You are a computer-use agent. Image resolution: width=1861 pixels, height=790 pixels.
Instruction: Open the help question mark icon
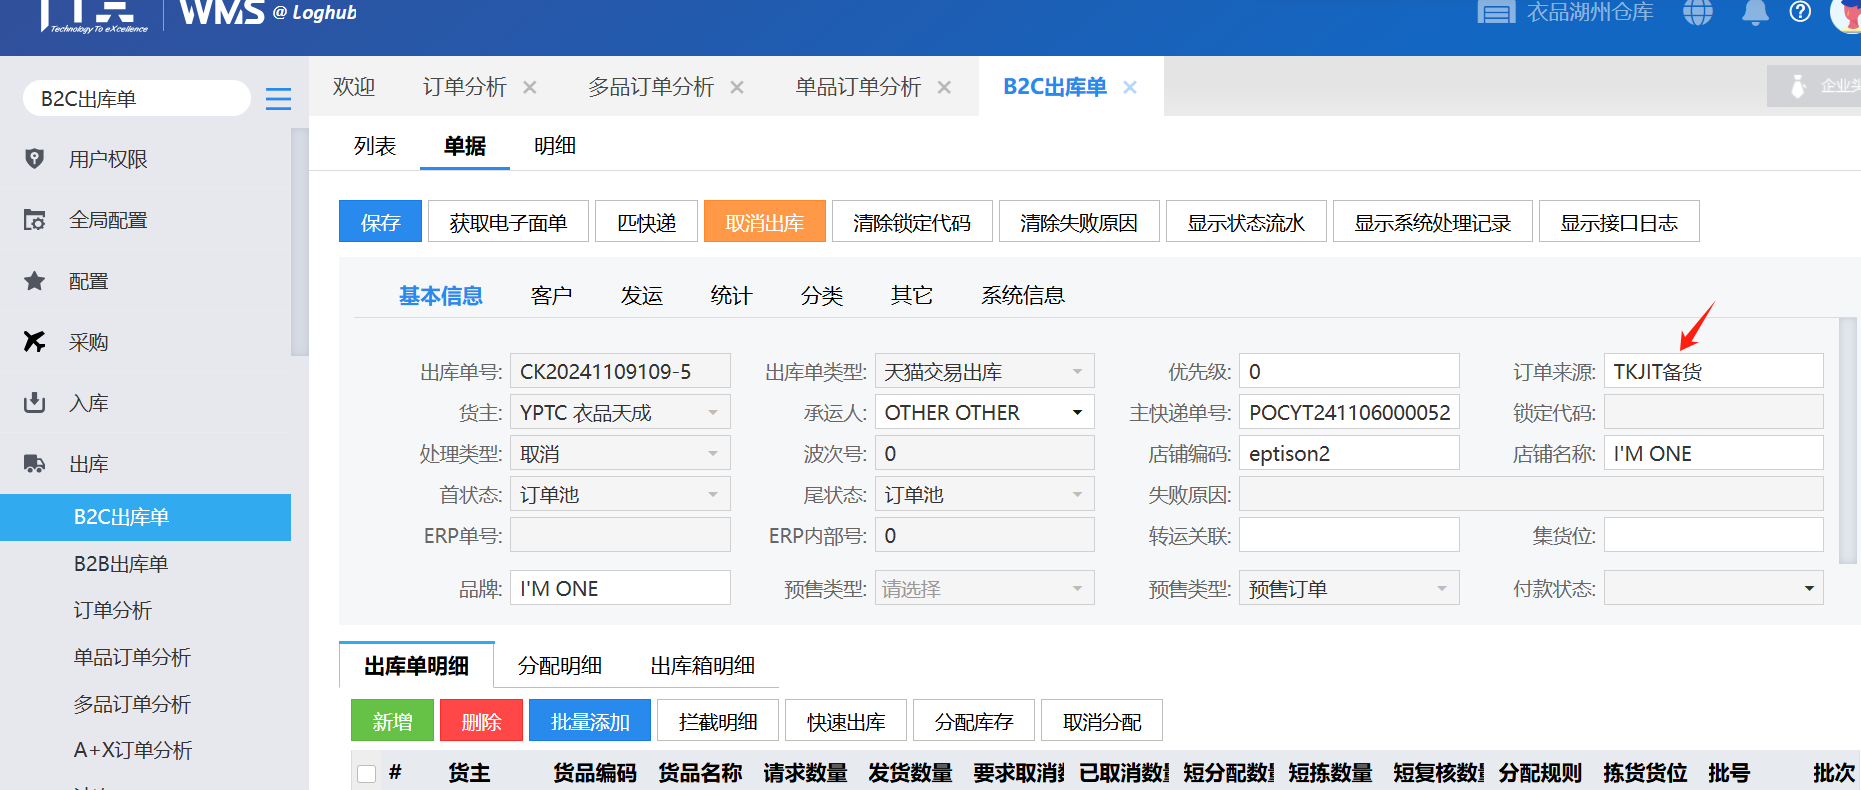[x=1800, y=12]
